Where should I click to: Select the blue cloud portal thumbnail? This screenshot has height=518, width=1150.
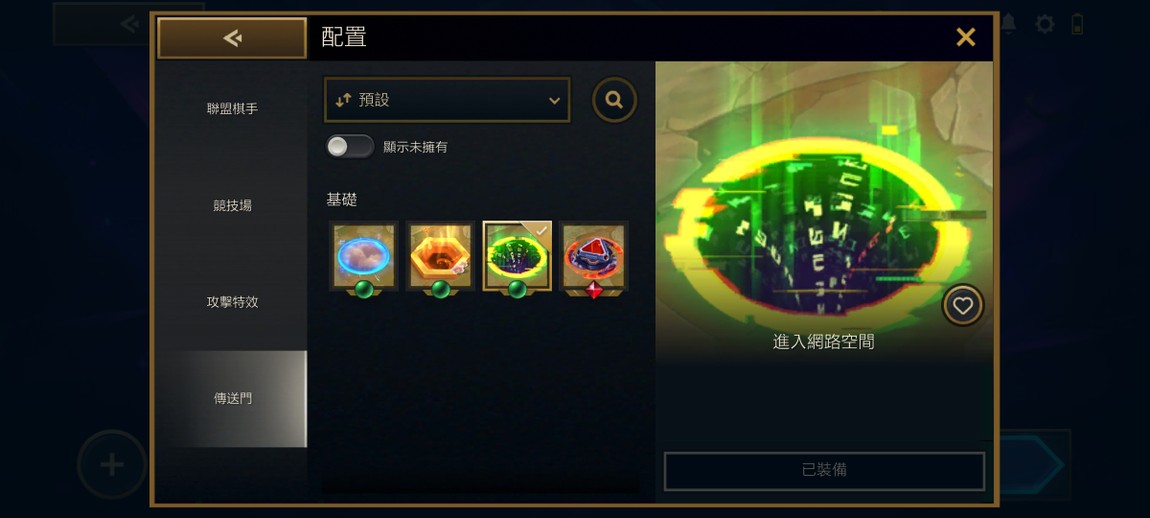364,257
